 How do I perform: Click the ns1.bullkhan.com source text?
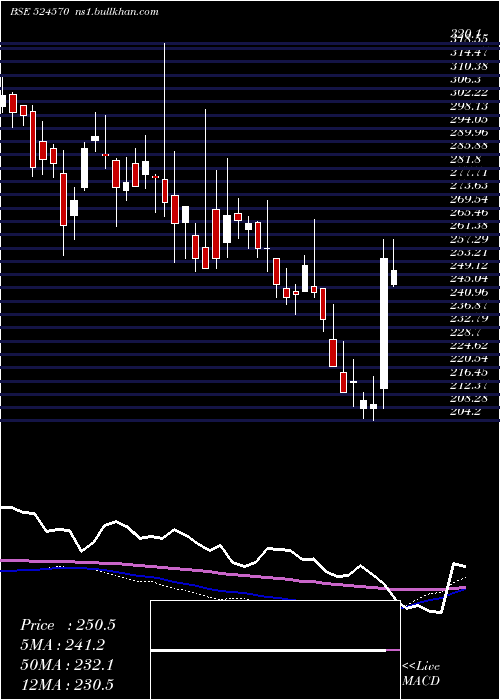pyautogui.click(x=115, y=12)
